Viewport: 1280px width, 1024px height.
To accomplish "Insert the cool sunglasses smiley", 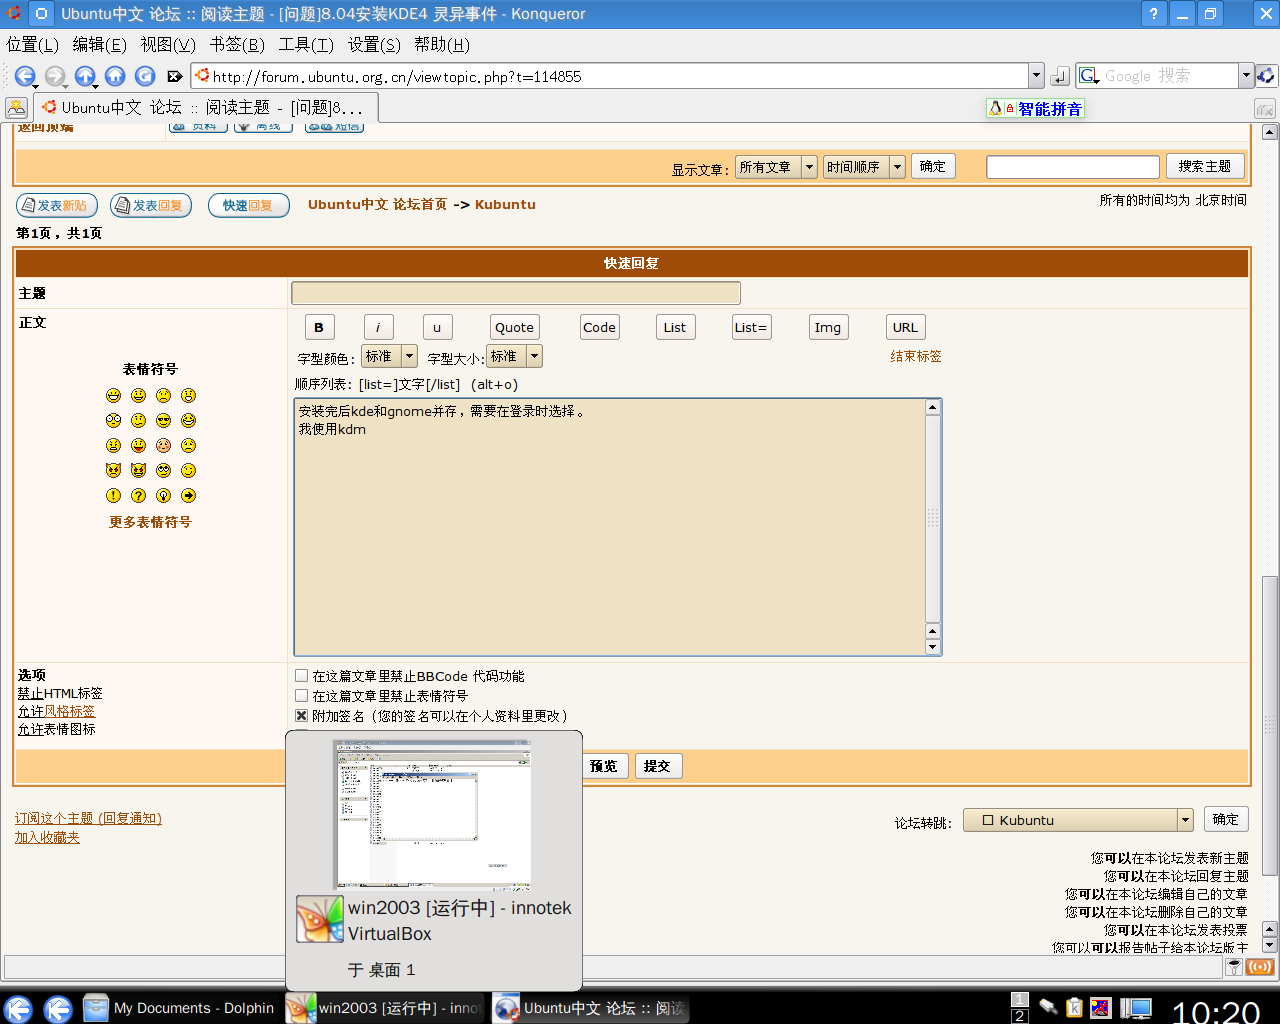I will click(163, 421).
